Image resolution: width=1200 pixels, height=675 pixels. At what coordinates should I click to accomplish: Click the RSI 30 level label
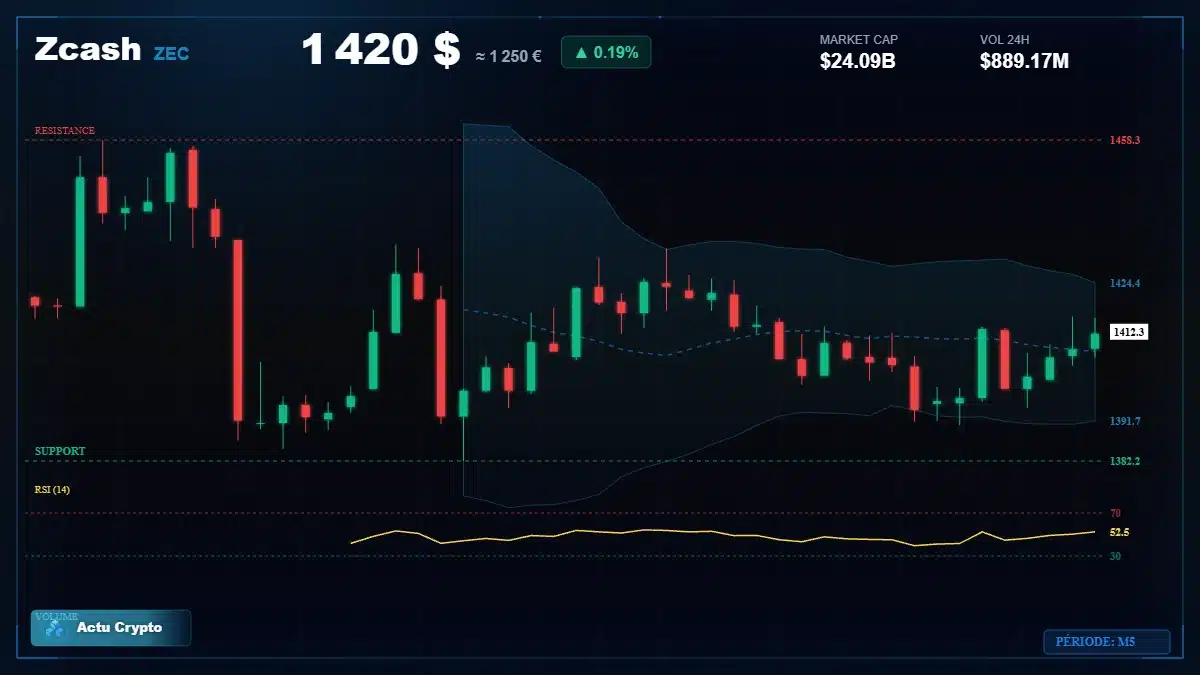click(1115, 556)
